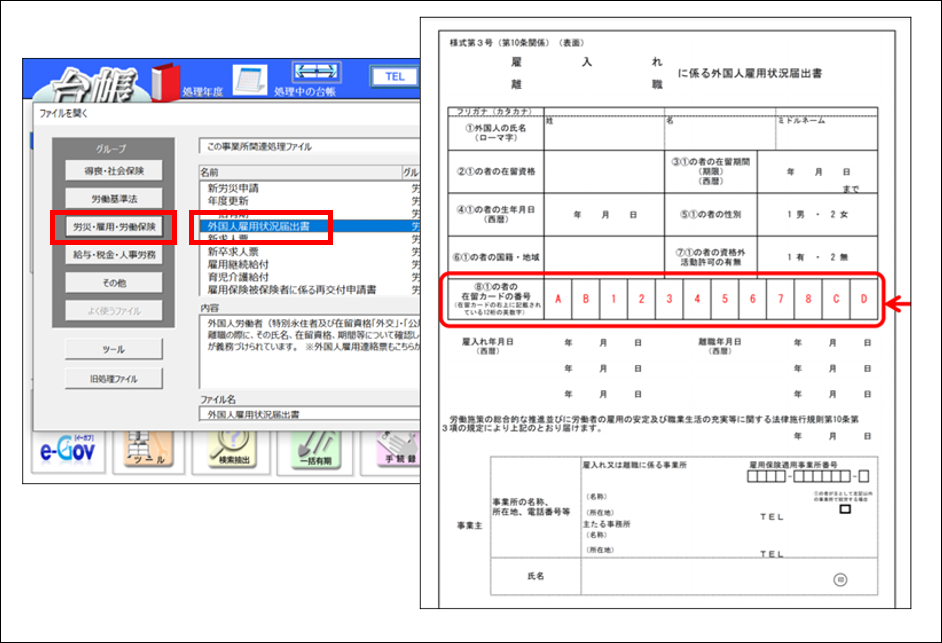Image resolution: width=942 pixels, height=643 pixels.
Task: Select the 得喪・社会保険 group button
Action: pos(114,171)
